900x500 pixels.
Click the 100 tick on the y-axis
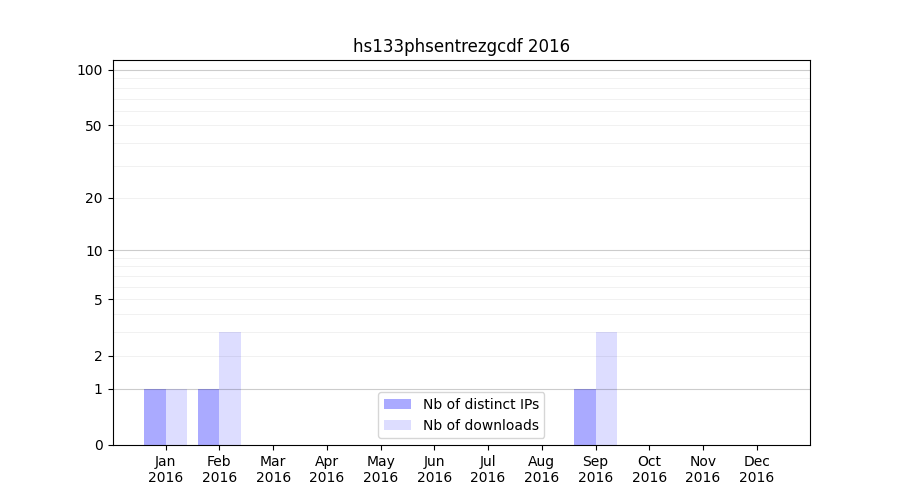click(x=91, y=70)
